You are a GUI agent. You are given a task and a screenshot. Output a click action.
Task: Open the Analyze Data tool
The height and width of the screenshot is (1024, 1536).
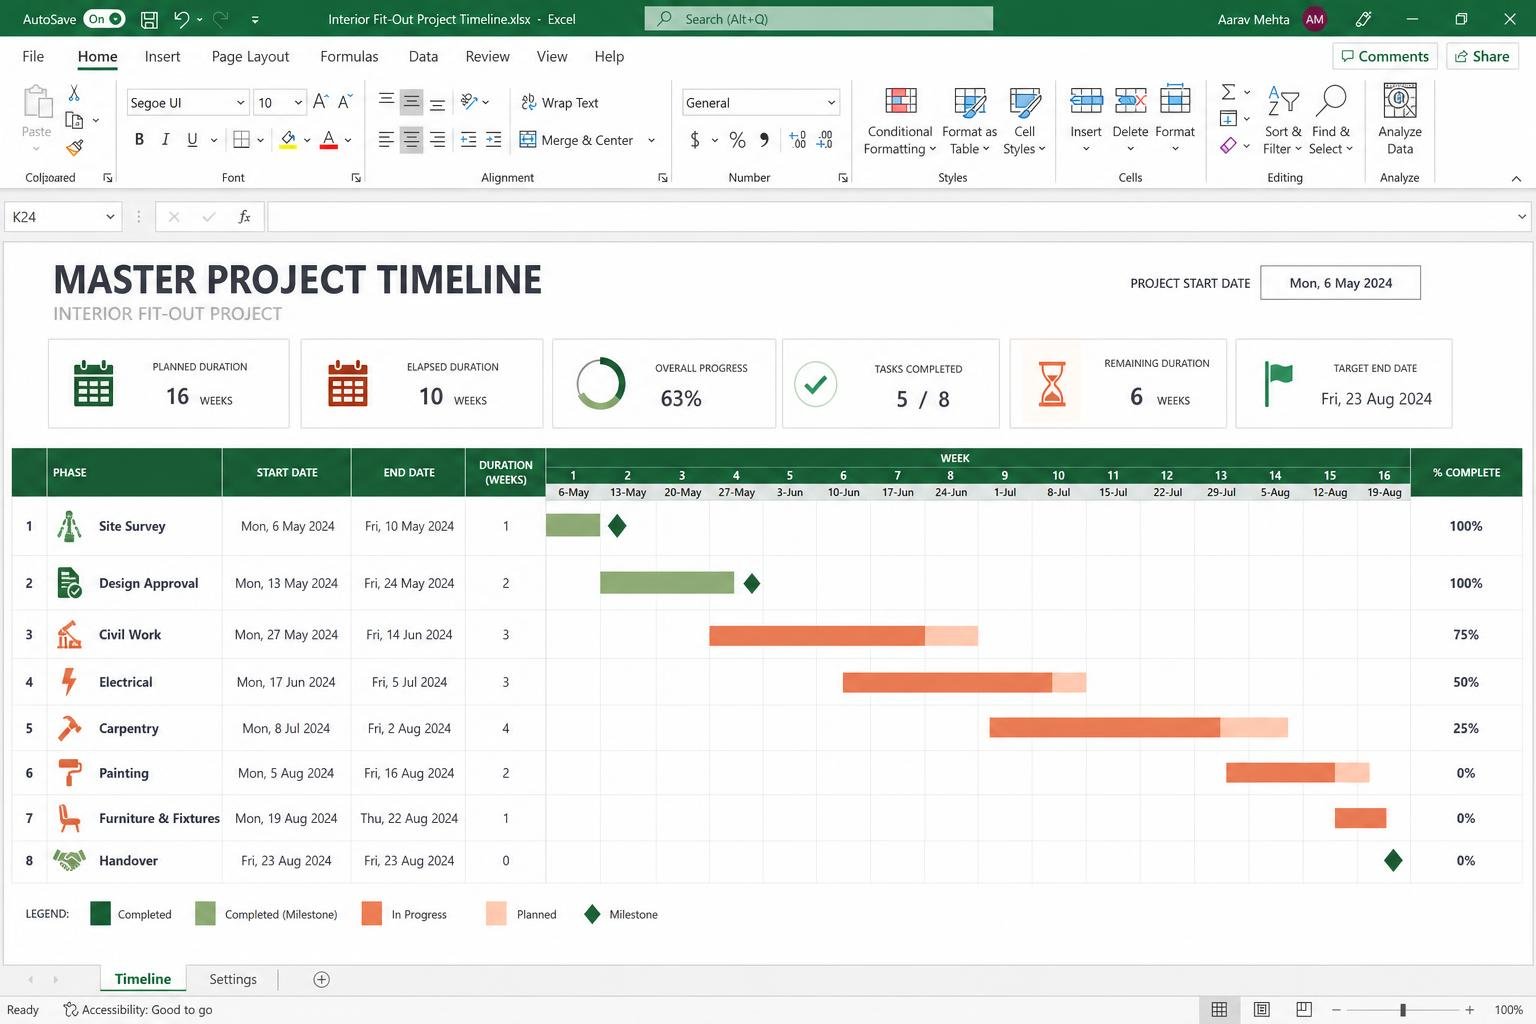pos(1400,120)
